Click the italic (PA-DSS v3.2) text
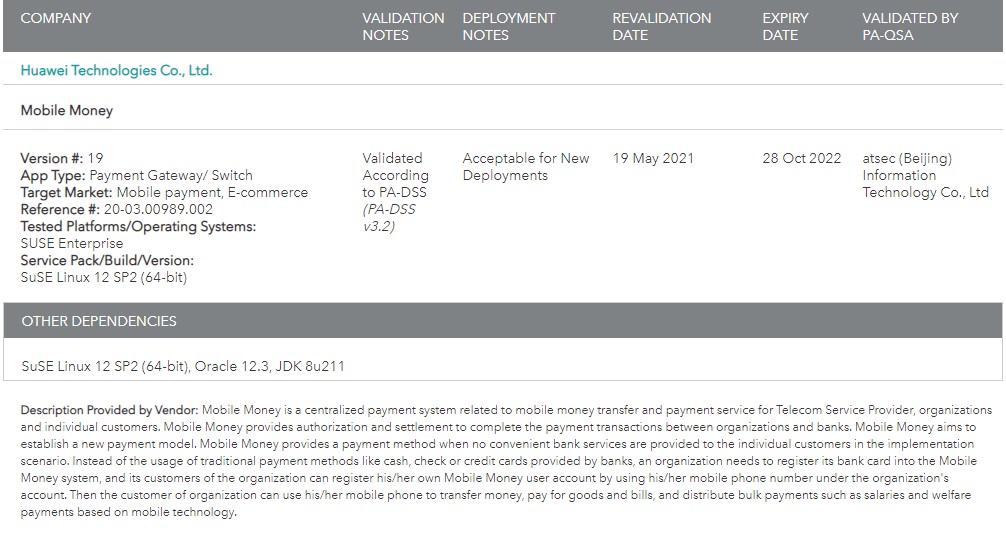Image resolution: width=1006 pixels, height=543 pixels. (x=389, y=218)
